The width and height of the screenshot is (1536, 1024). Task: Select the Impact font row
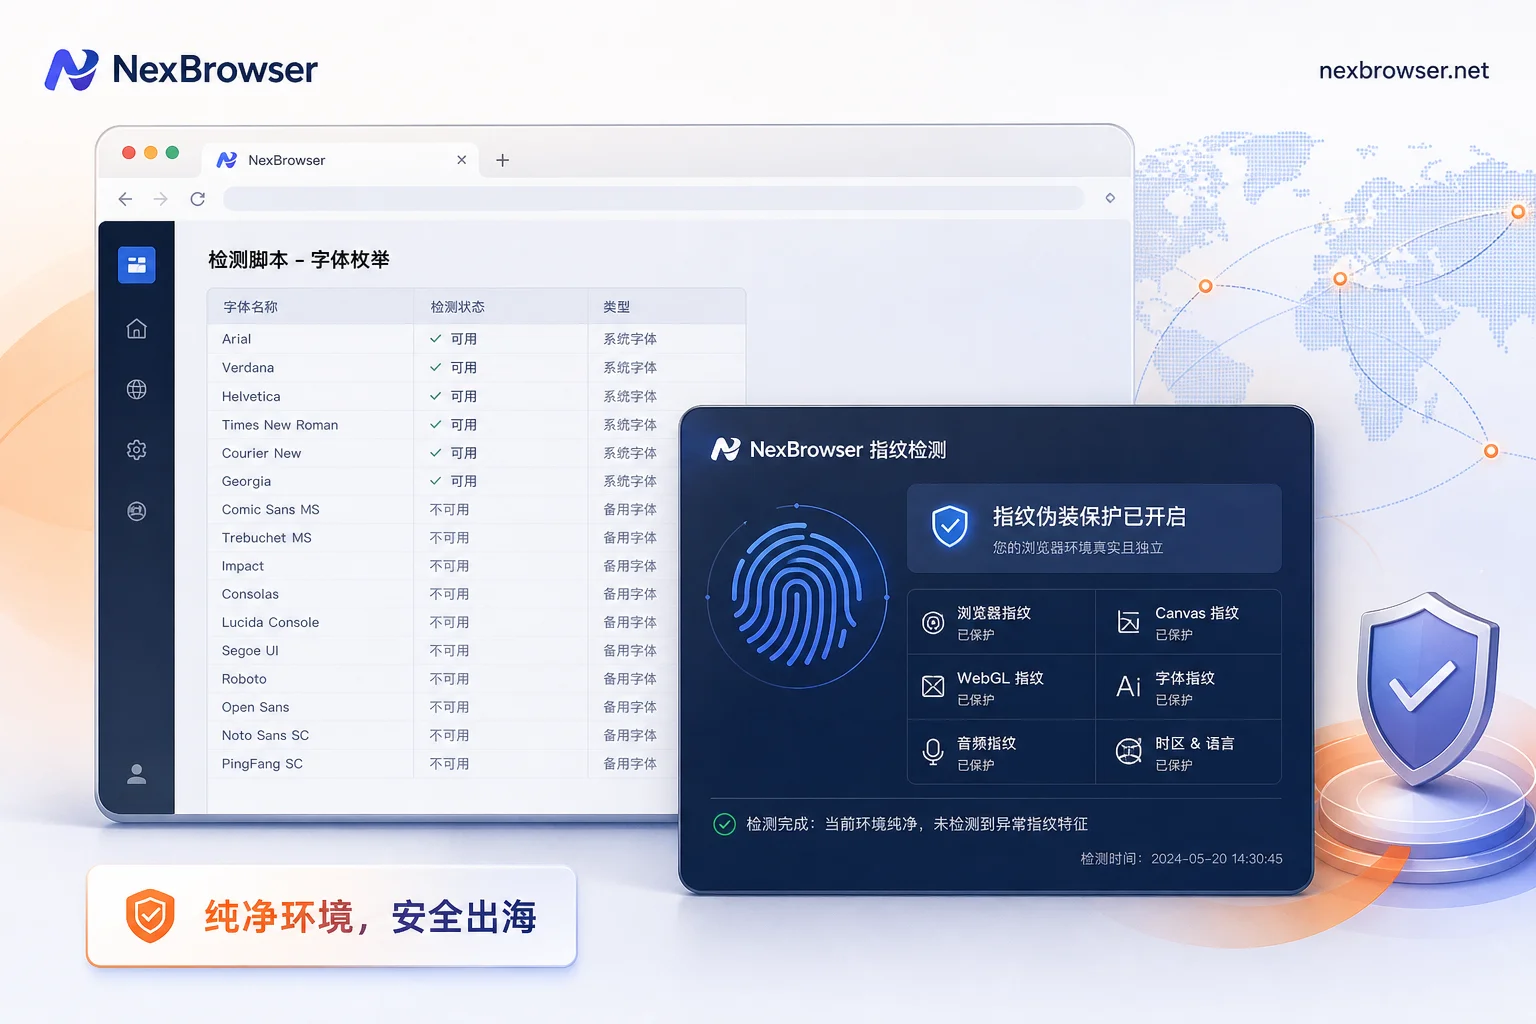pos(444,566)
